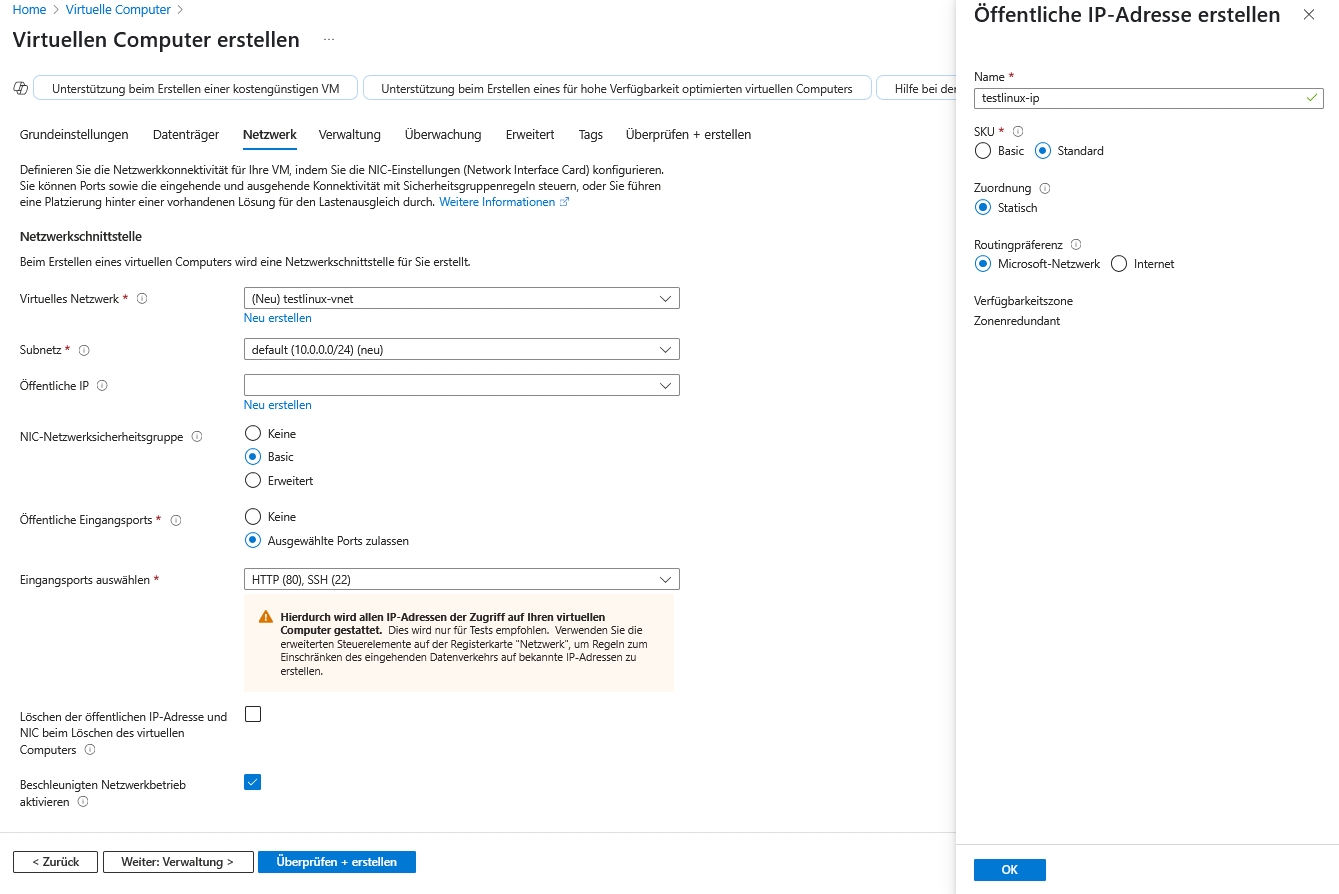The height and width of the screenshot is (894, 1339).
Task: Click the Copilot icon left of suggestions
Action: click(20, 89)
